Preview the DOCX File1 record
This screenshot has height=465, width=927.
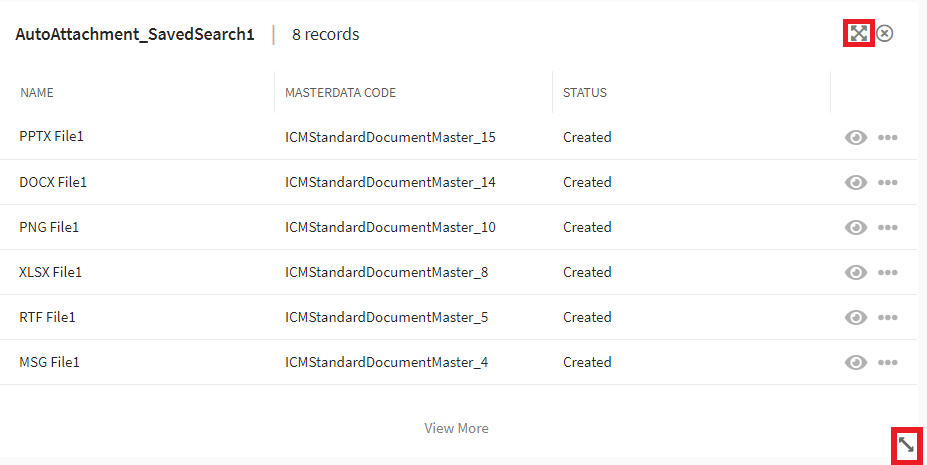tap(855, 182)
